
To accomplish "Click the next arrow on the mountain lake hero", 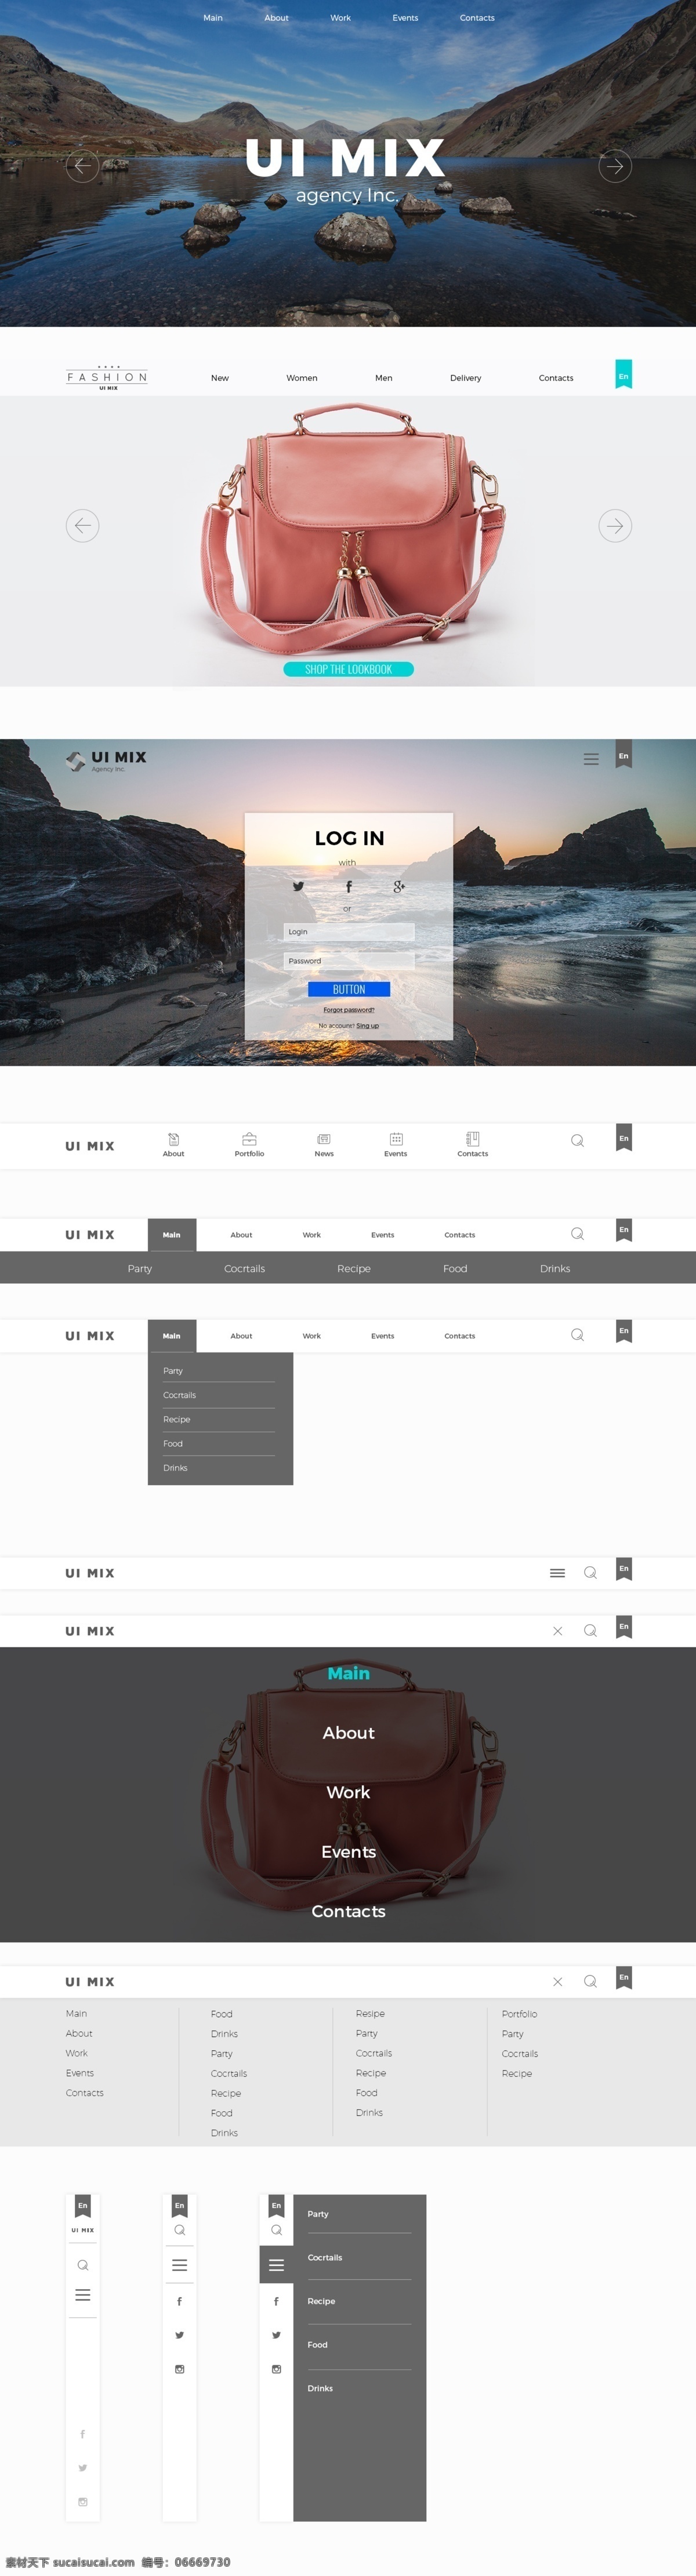I will tap(615, 166).
